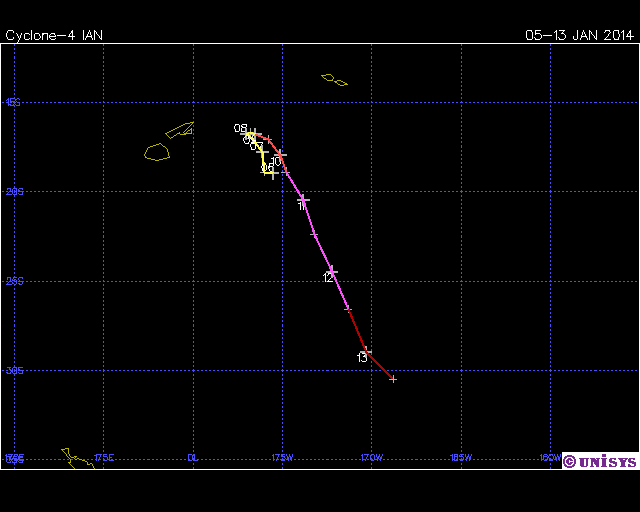
Task: Select the day 13 position marker
Action: (x=366, y=350)
